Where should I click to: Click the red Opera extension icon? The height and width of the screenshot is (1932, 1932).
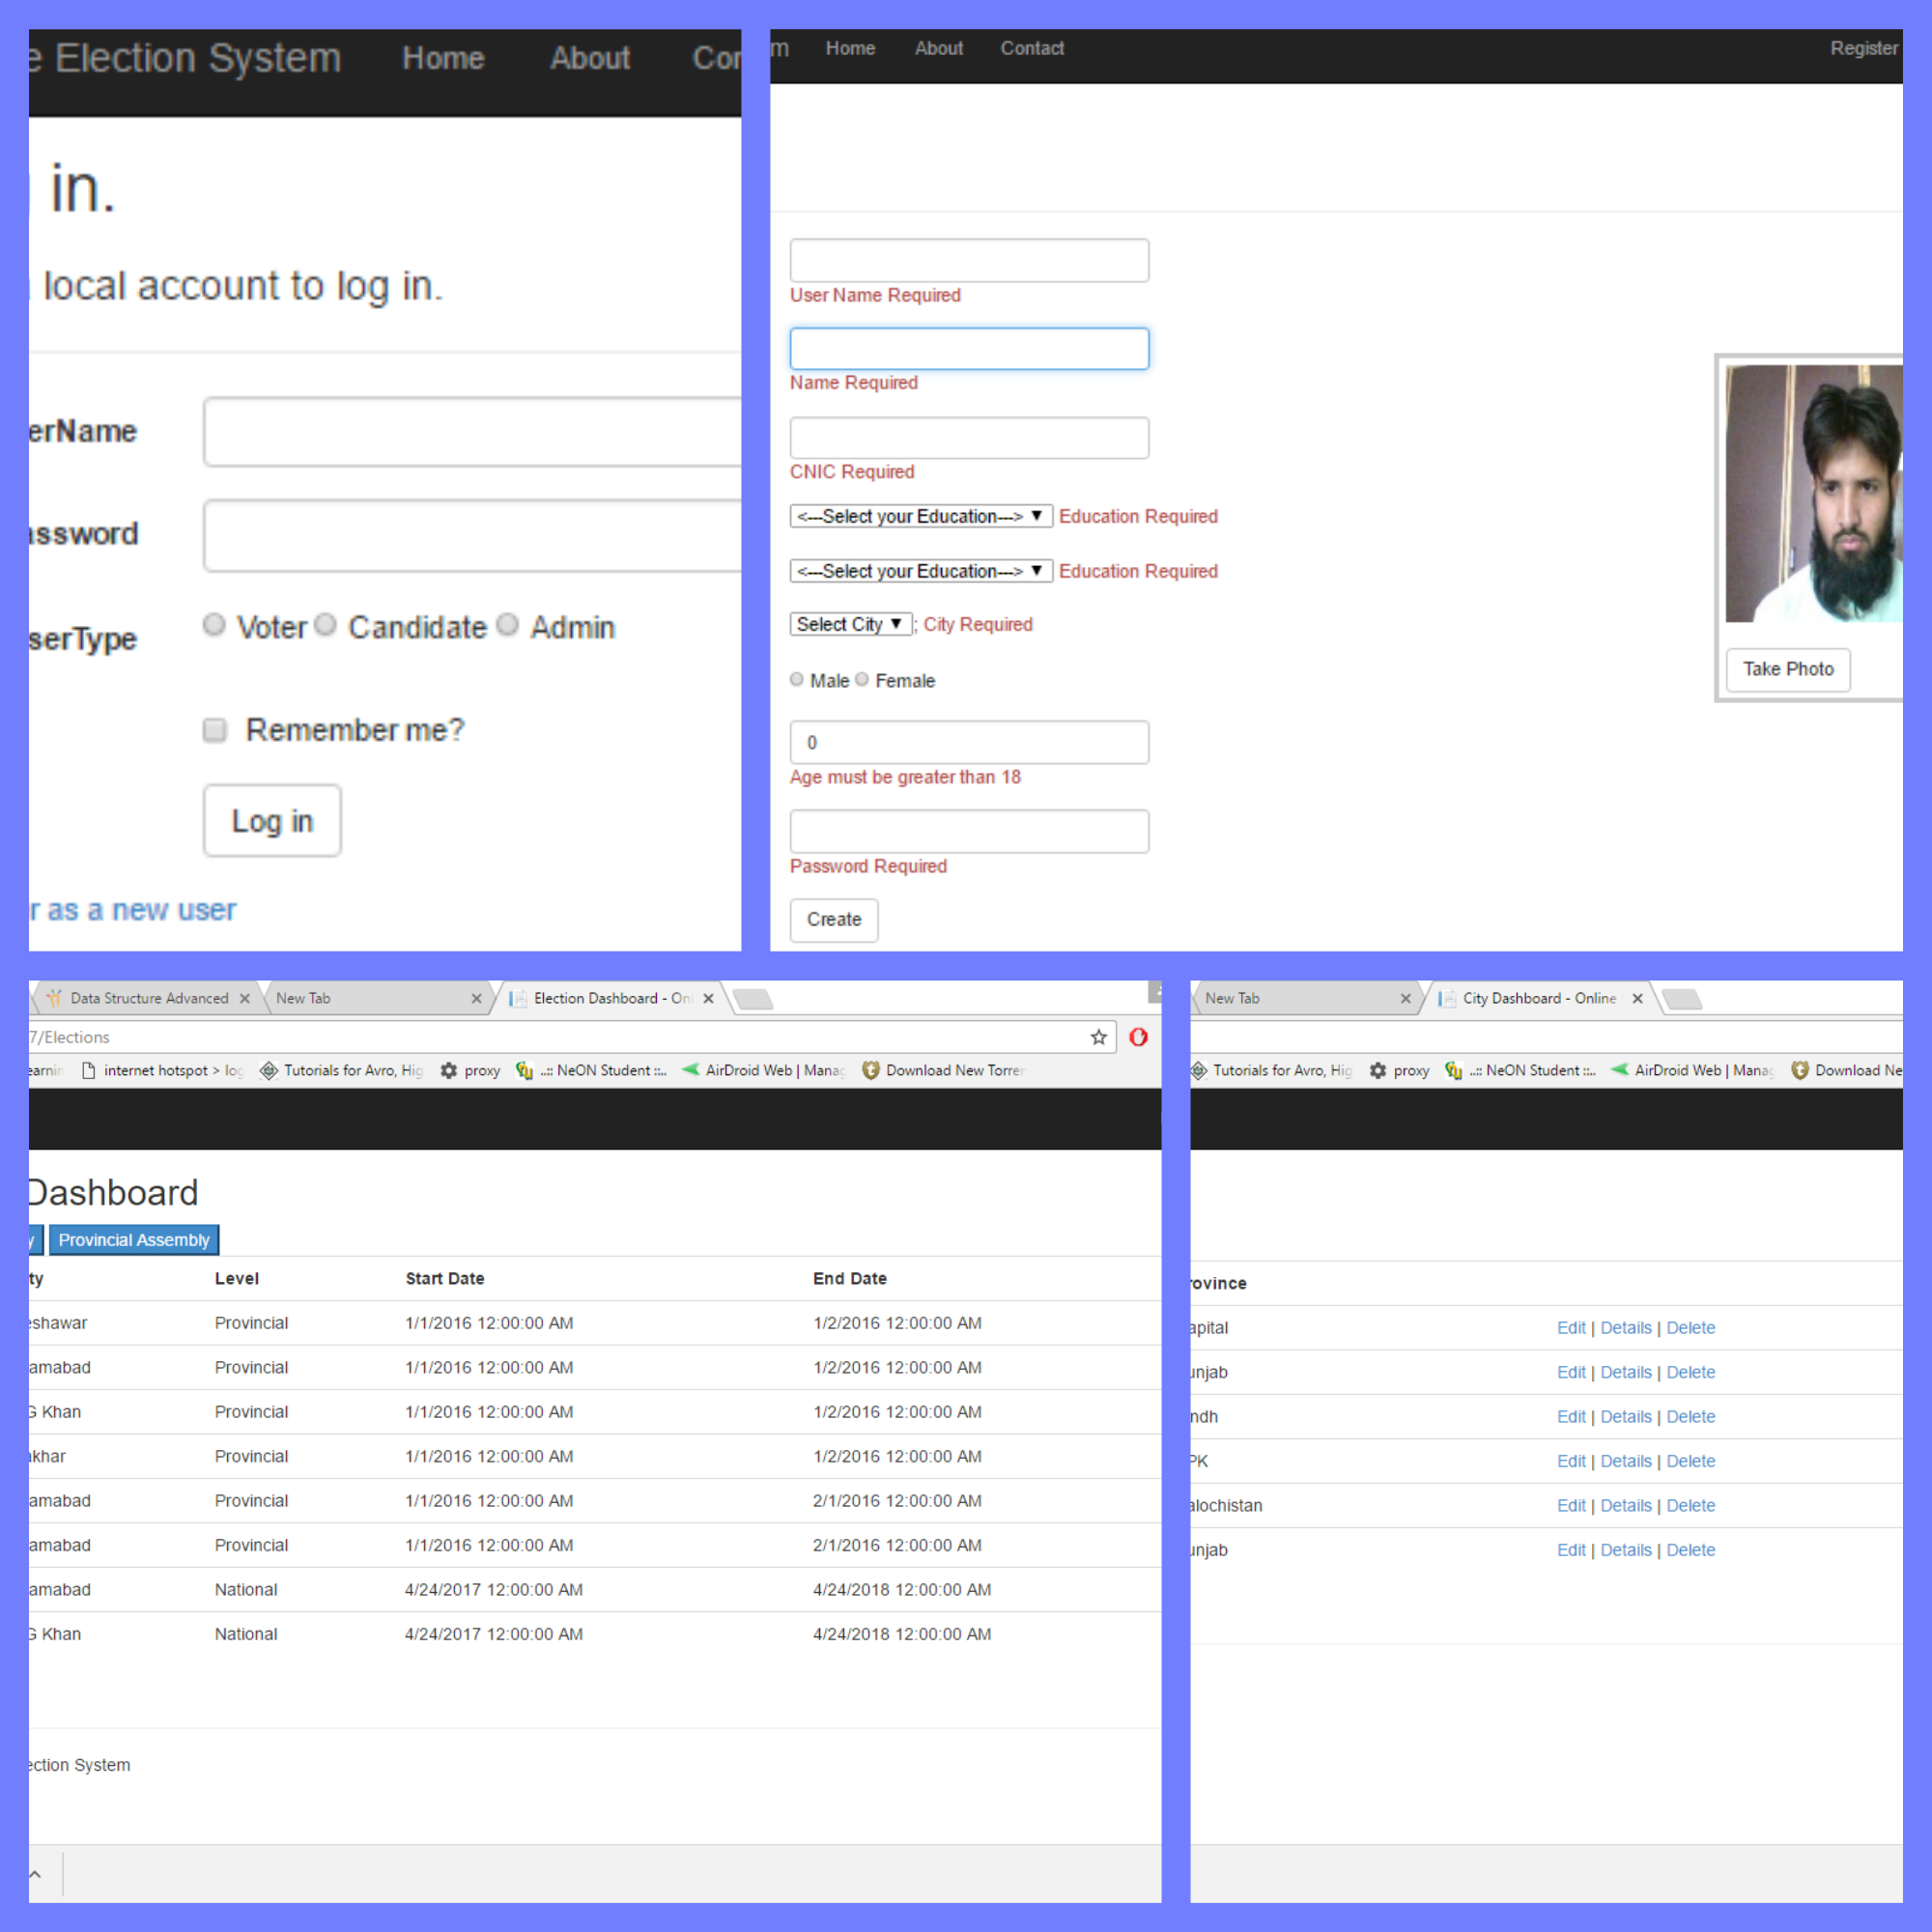1138,1037
